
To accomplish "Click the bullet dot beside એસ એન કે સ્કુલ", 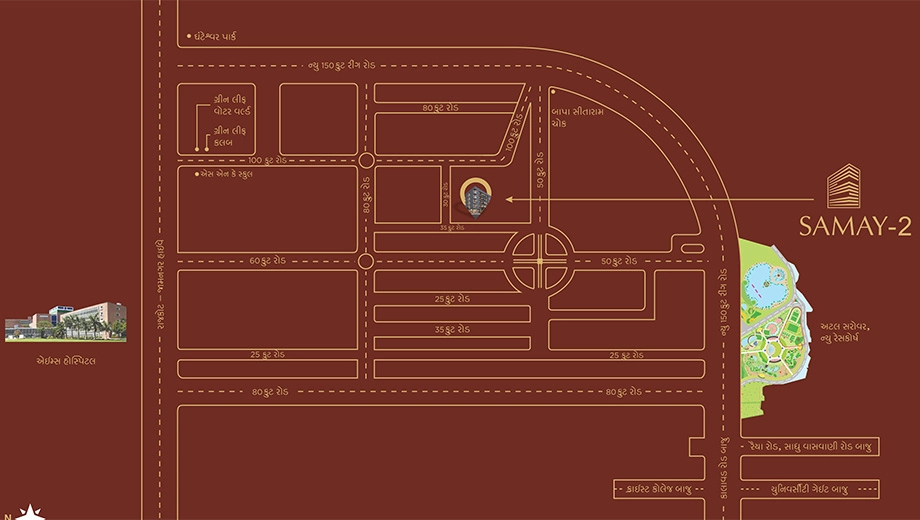I will tap(197, 174).
